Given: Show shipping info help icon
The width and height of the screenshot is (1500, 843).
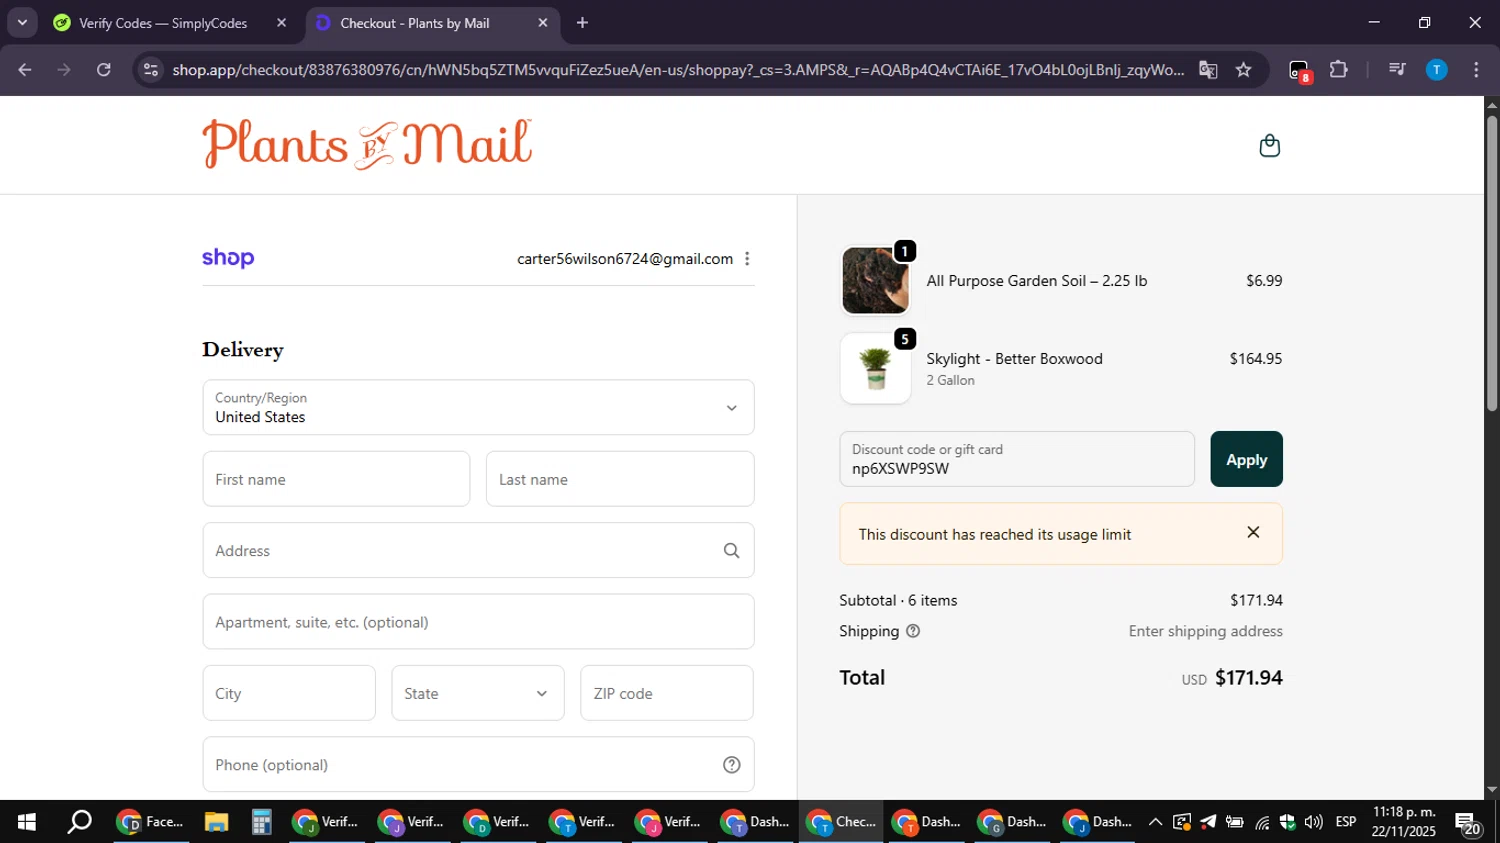Looking at the screenshot, I should (912, 631).
